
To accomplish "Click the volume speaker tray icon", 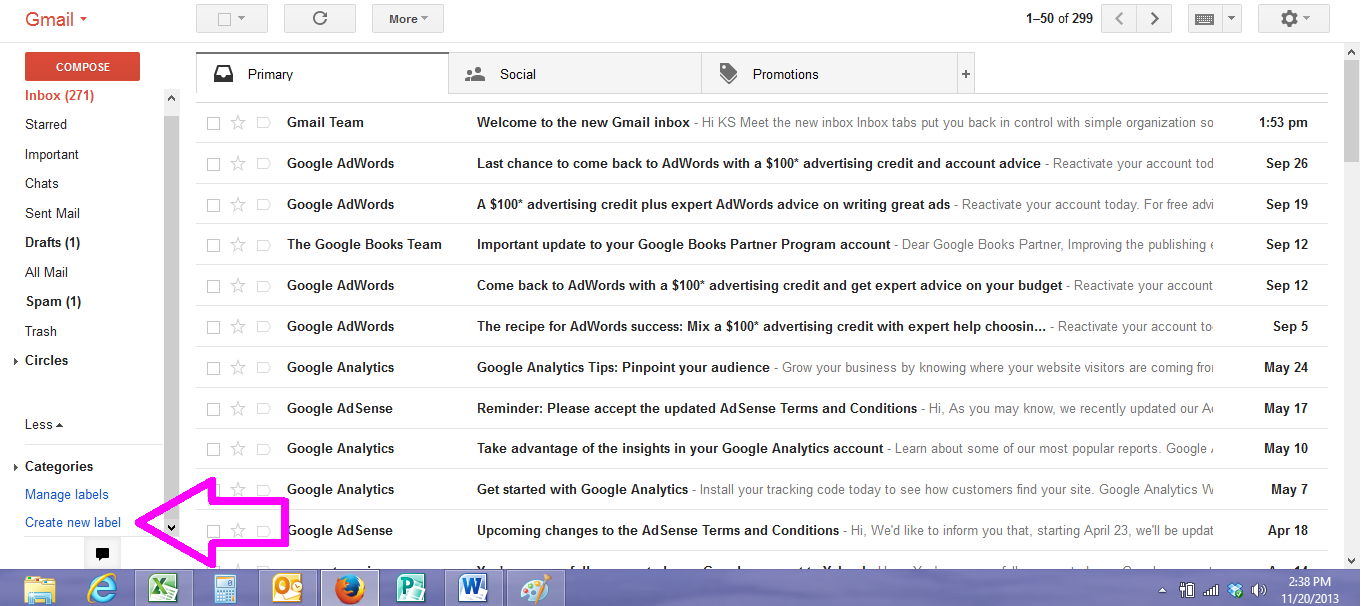I will pos(1259,590).
